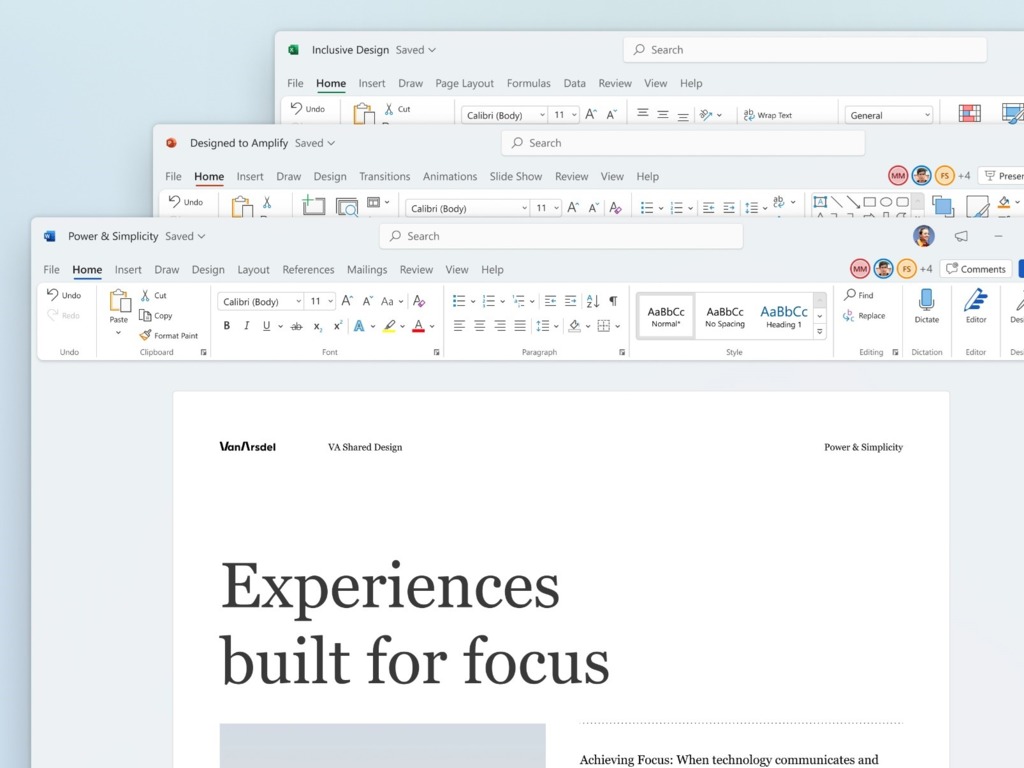This screenshot has height=768, width=1024.
Task: Expand the Styles gallery more arrow
Action: point(820,332)
